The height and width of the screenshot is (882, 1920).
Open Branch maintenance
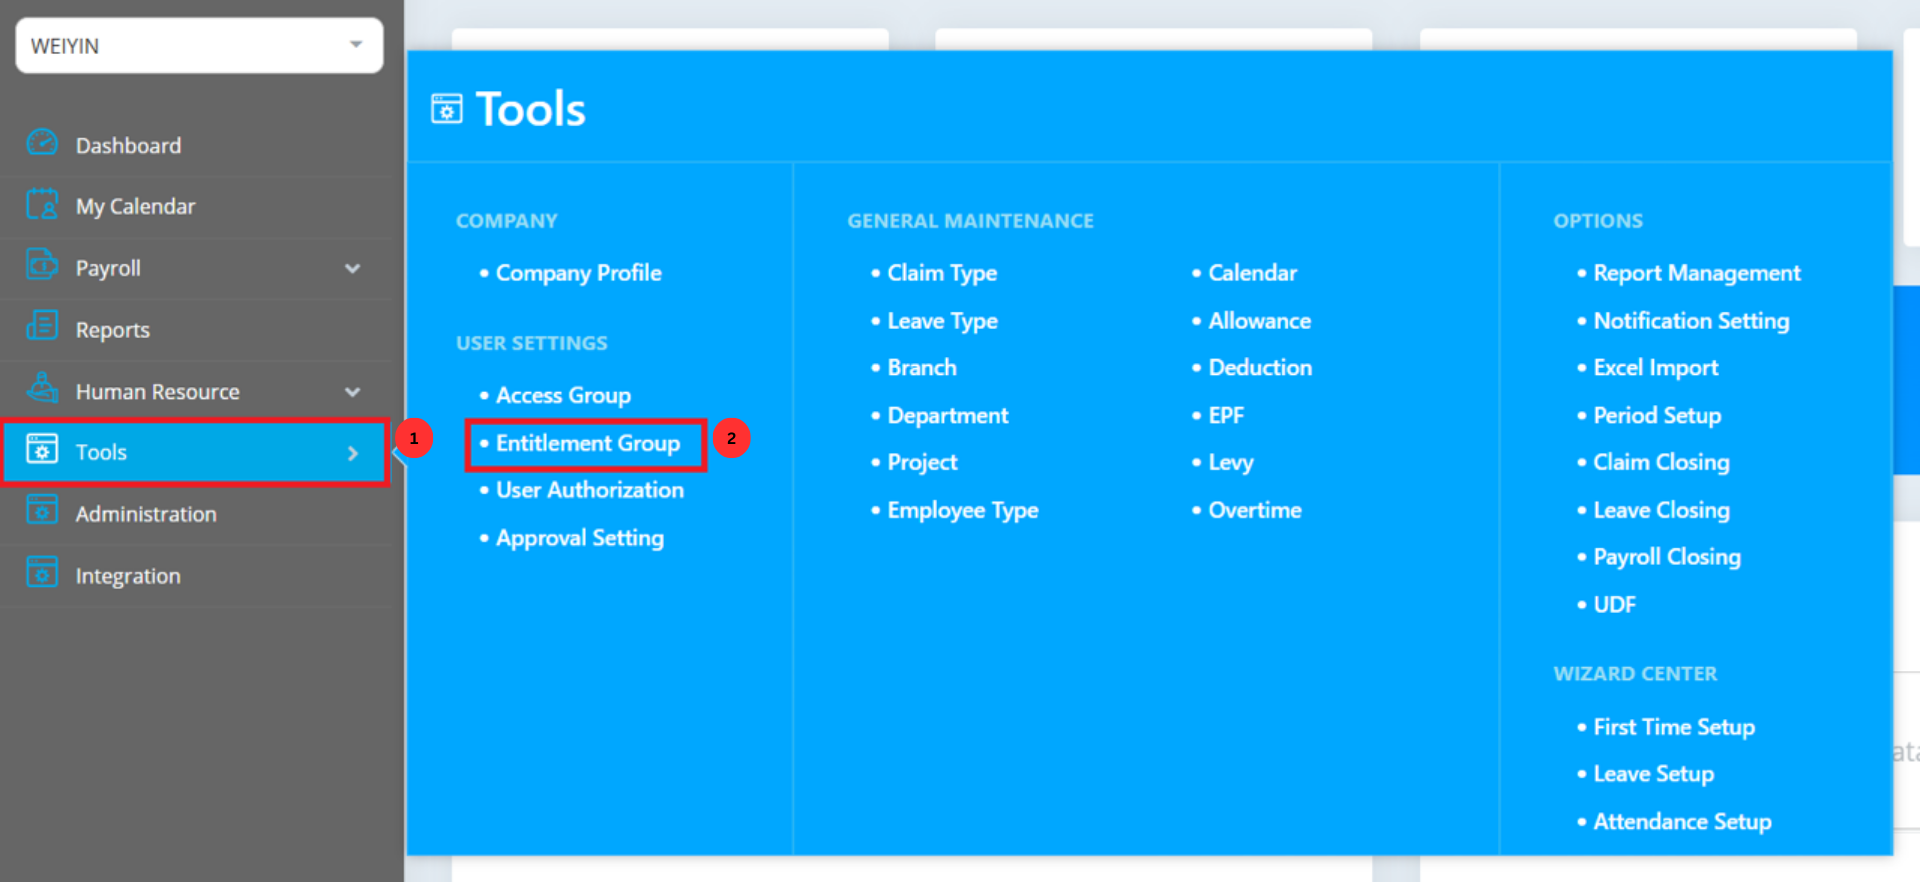(922, 368)
